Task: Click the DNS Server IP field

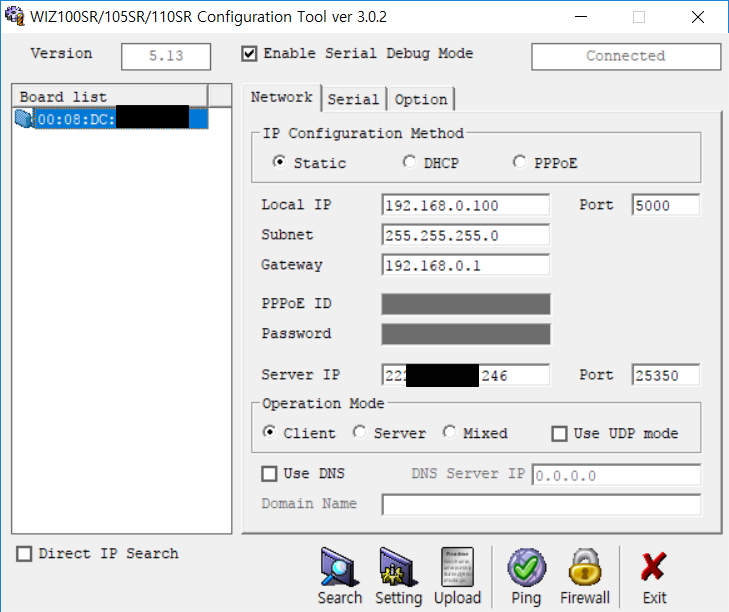Action: coord(616,475)
